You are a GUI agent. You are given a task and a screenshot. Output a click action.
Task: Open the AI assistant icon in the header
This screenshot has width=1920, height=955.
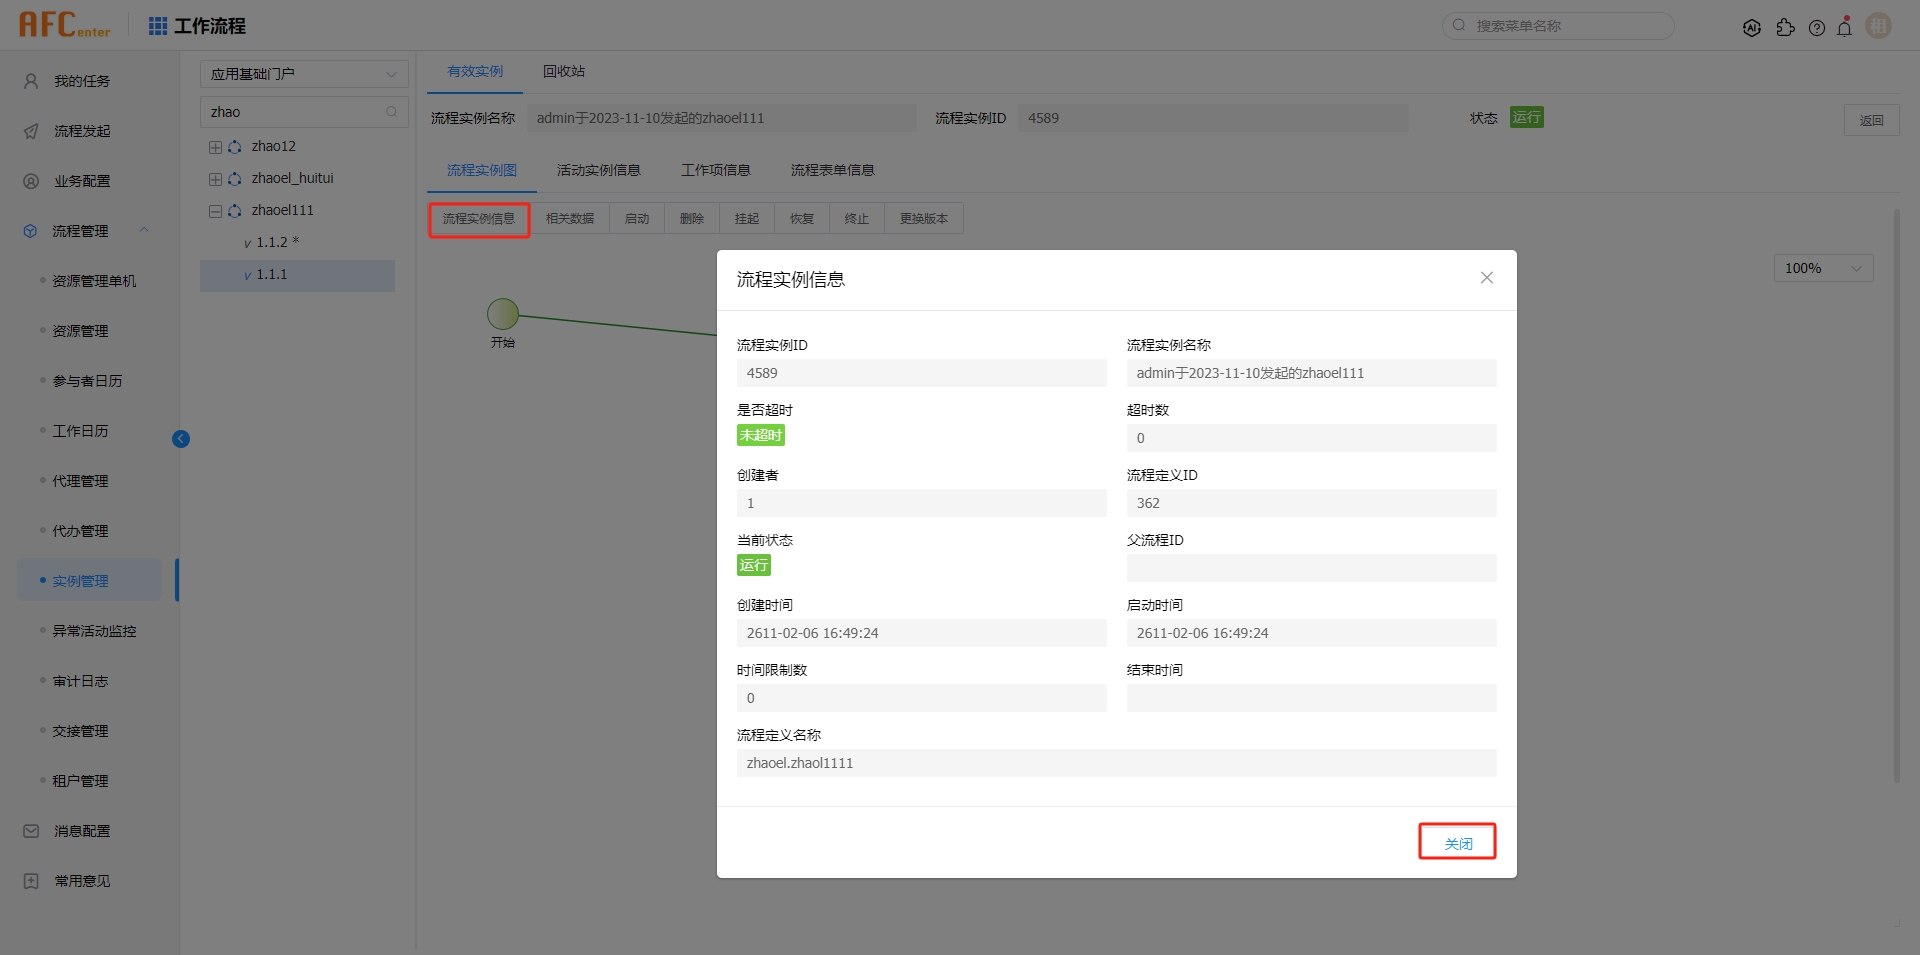point(1752,27)
